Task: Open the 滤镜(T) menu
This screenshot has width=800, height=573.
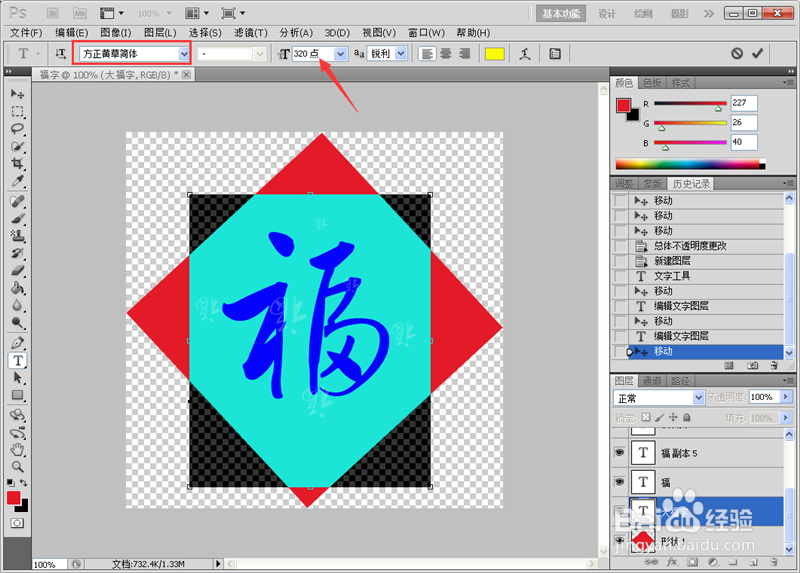Action: [x=251, y=33]
